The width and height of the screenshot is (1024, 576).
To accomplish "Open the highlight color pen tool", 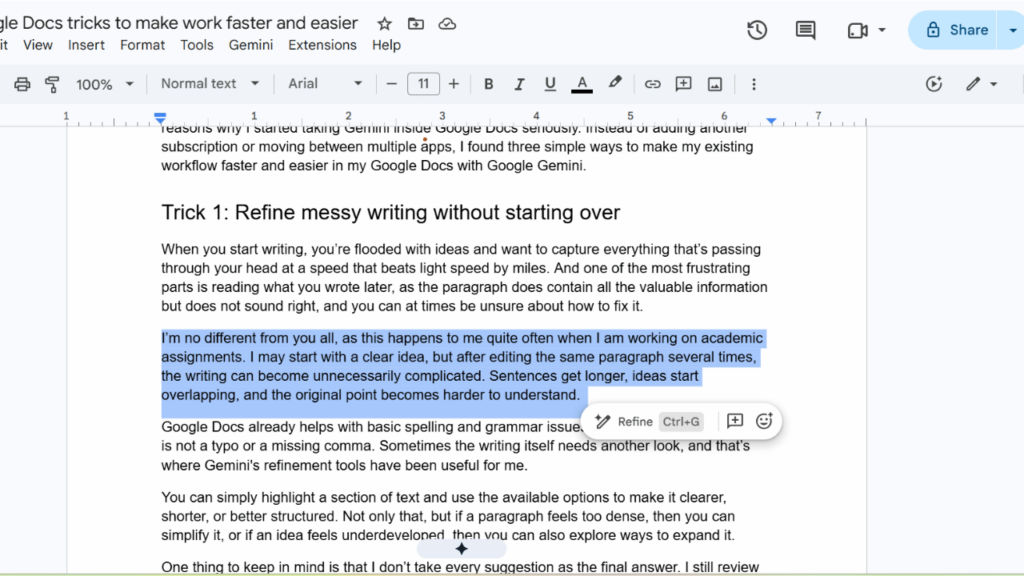I will 615,83.
